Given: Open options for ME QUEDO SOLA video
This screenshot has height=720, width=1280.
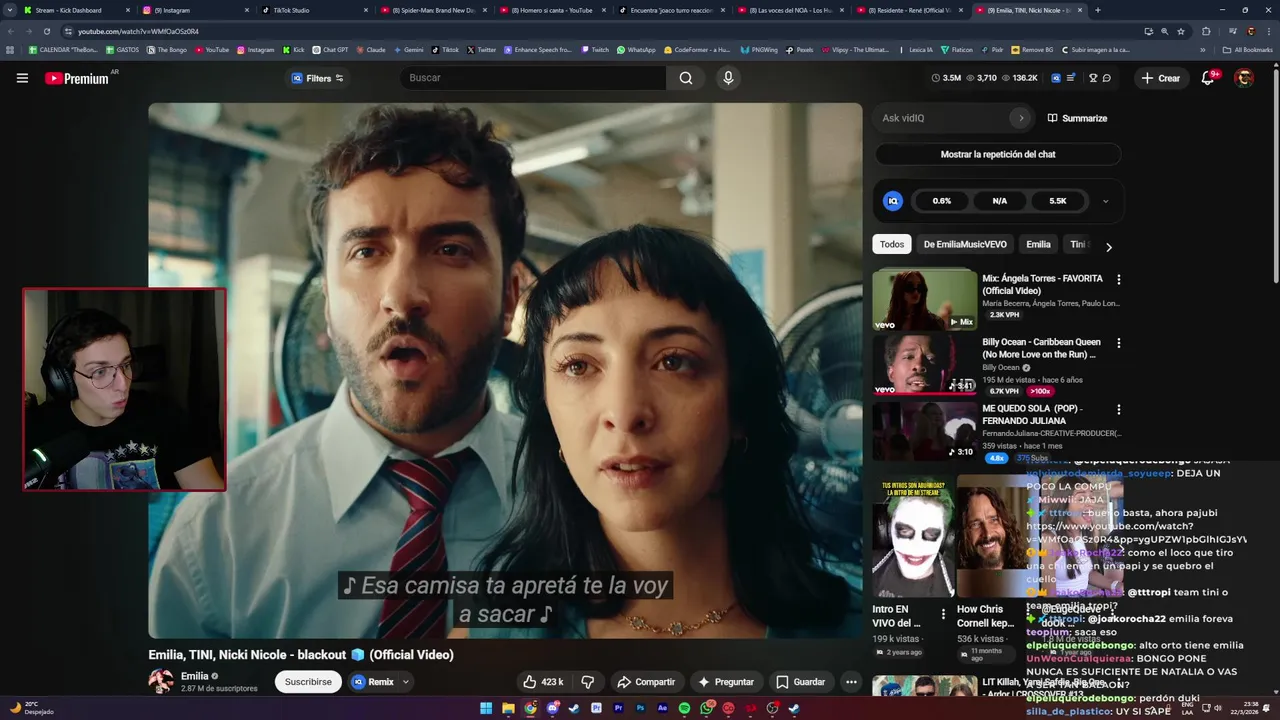Looking at the screenshot, I should pyautogui.click(x=1118, y=410).
